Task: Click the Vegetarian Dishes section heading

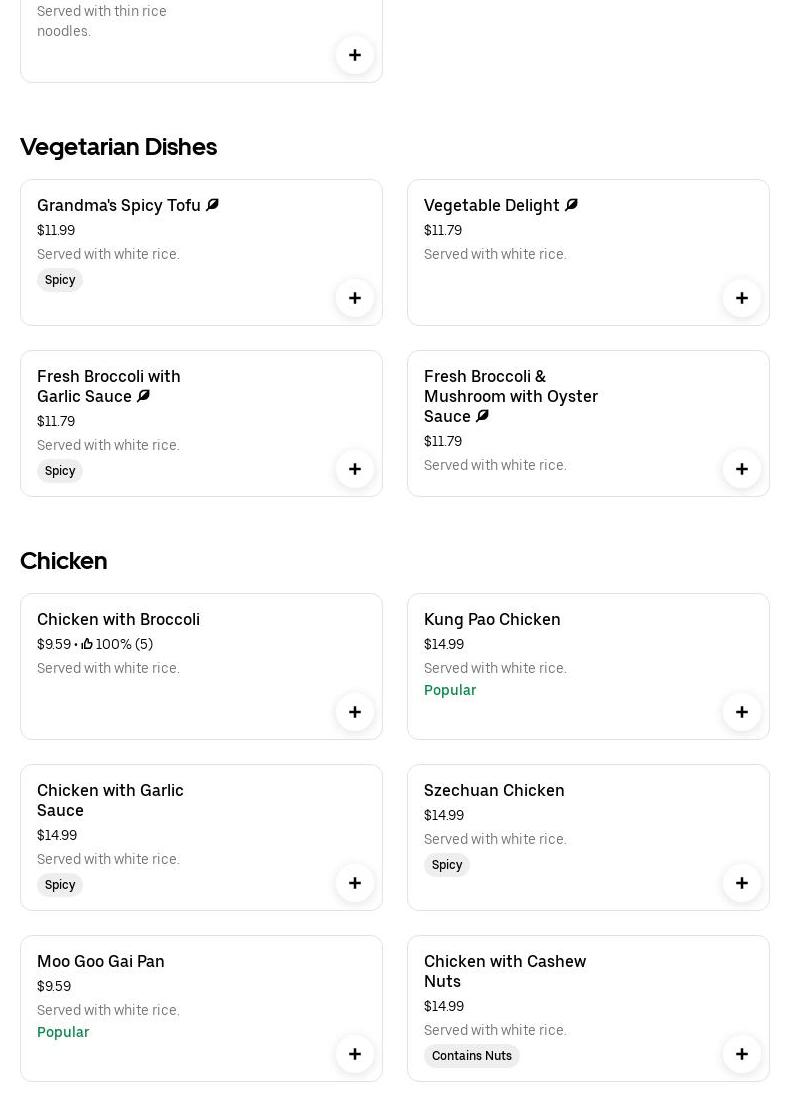Action: pyautogui.click(x=118, y=147)
